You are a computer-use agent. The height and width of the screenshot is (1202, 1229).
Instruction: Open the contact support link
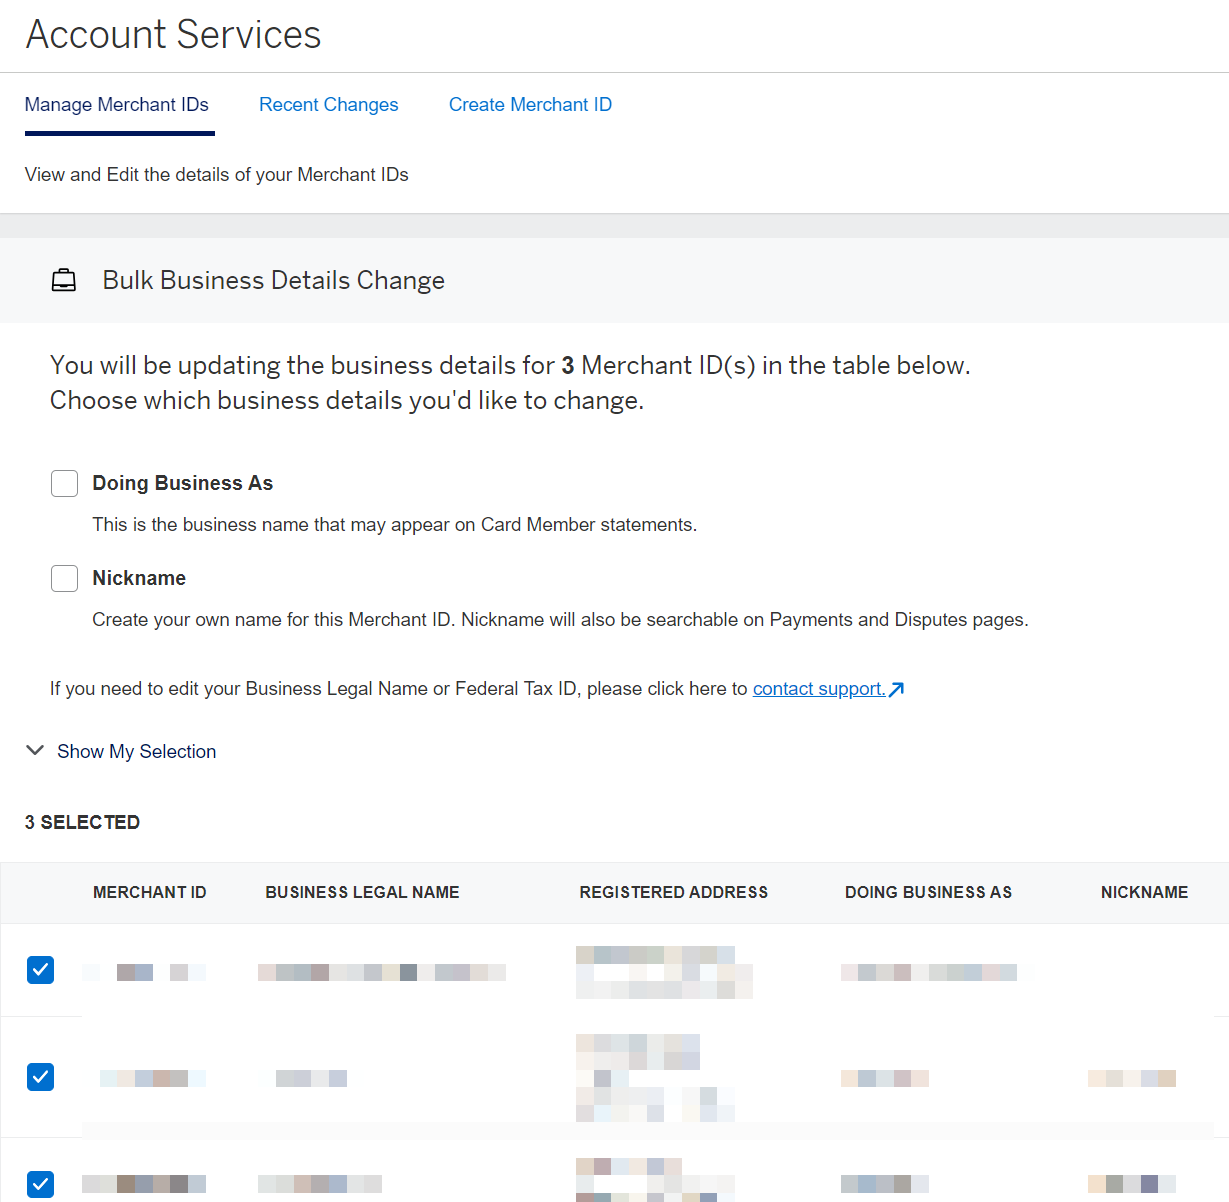pyautogui.click(x=818, y=688)
